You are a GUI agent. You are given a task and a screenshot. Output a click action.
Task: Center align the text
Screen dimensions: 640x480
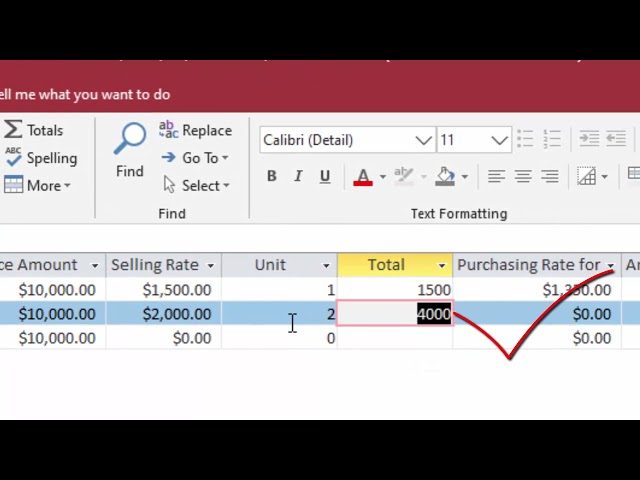523,176
